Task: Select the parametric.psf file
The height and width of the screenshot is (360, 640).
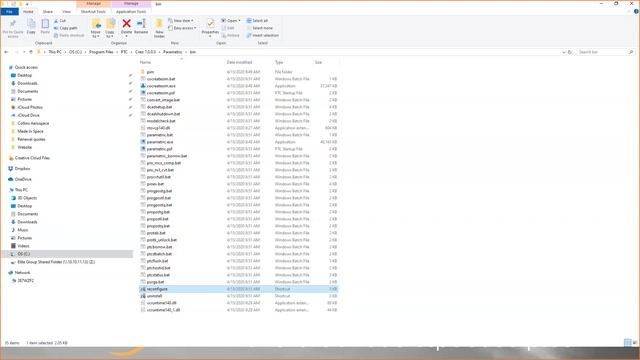Action: click(x=238, y=149)
